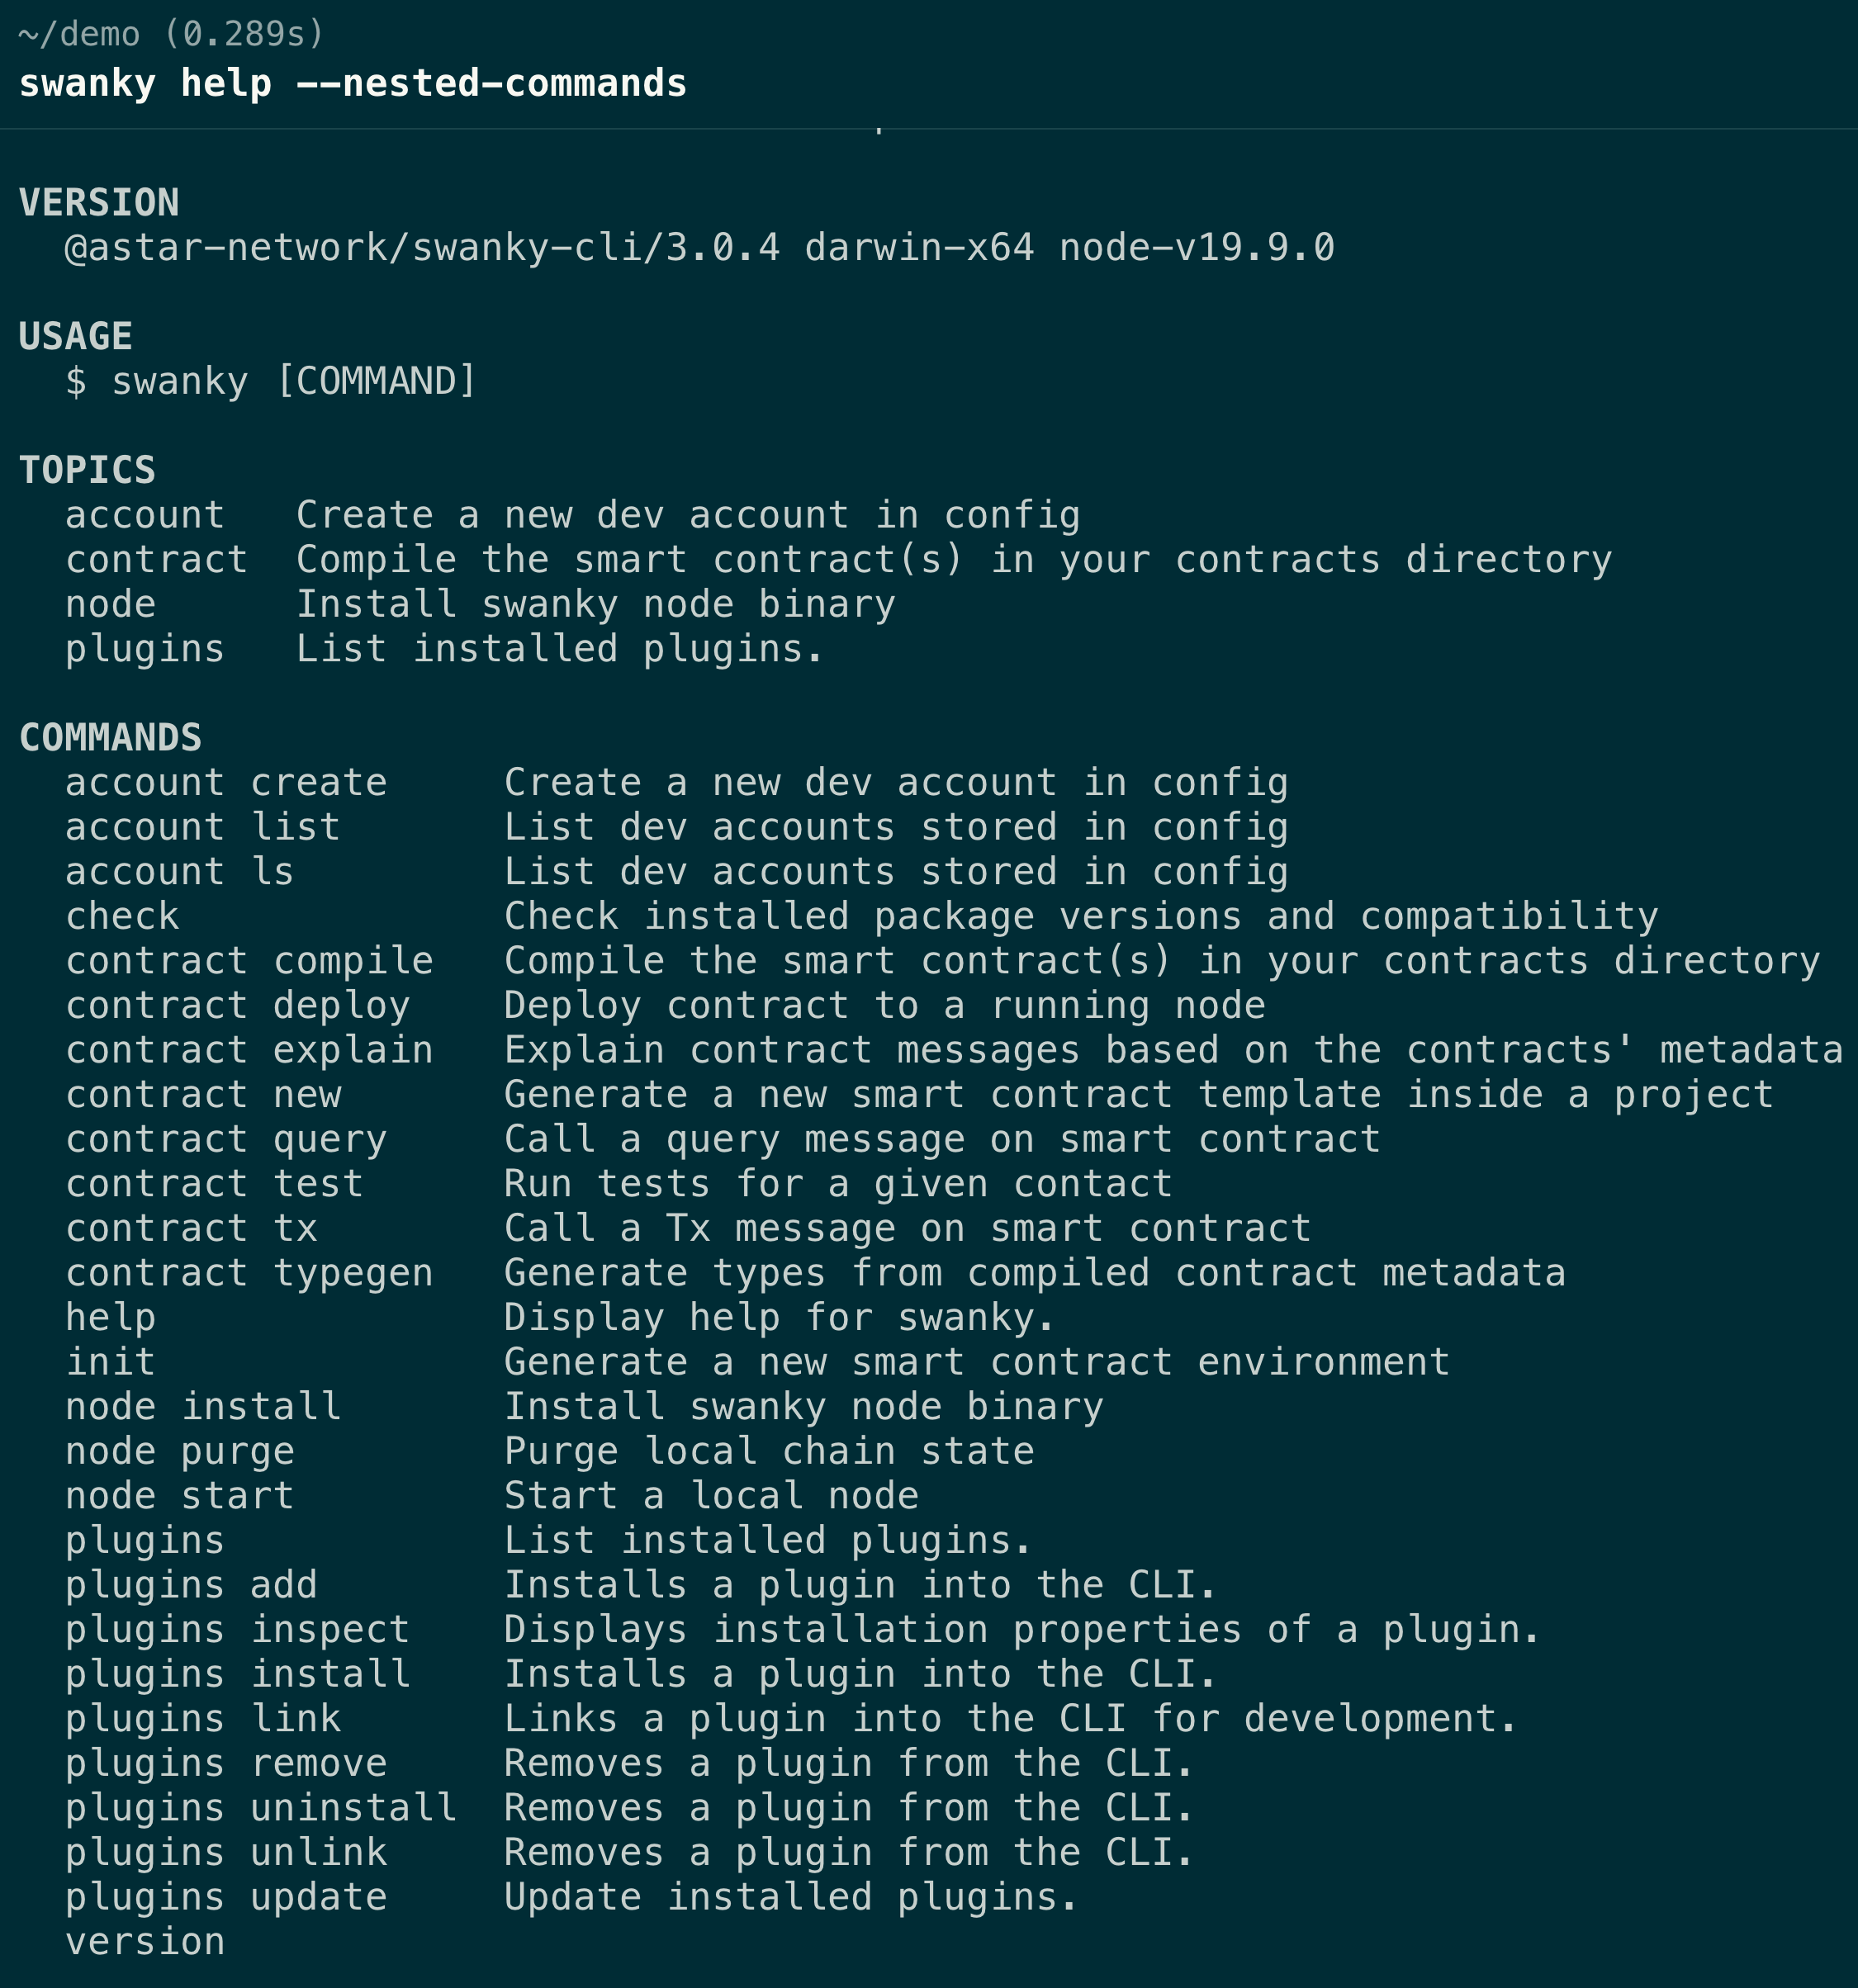Click 'Update installed plugins.' description text
The height and width of the screenshot is (1988, 1858).
[x=790, y=1897]
